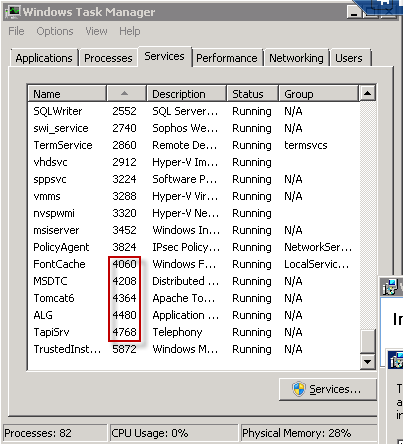Click the 'Sophos We...' description

185,128
